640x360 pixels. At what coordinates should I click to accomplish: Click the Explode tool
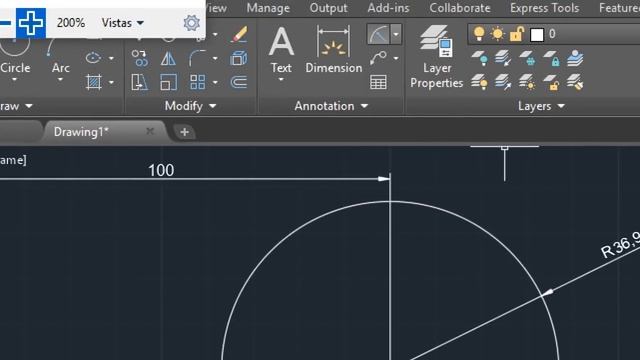pos(239,58)
